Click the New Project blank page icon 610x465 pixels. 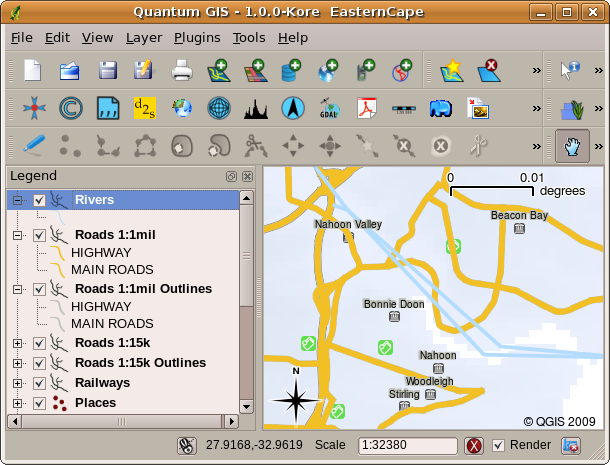tap(34, 71)
